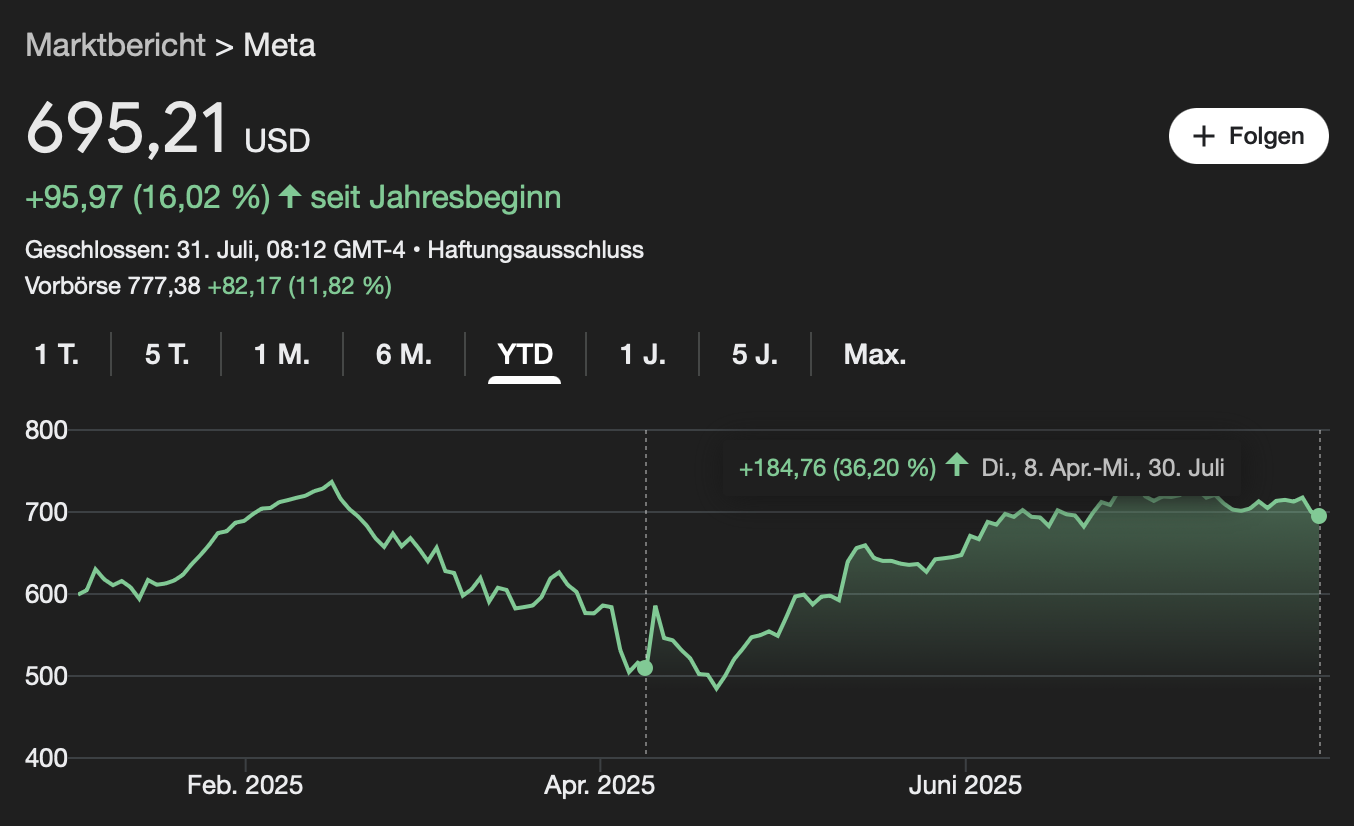This screenshot has height=826, width=1354.
Task: Click the seit Jahresbeginn label
Action: click(x=436, y=198)
